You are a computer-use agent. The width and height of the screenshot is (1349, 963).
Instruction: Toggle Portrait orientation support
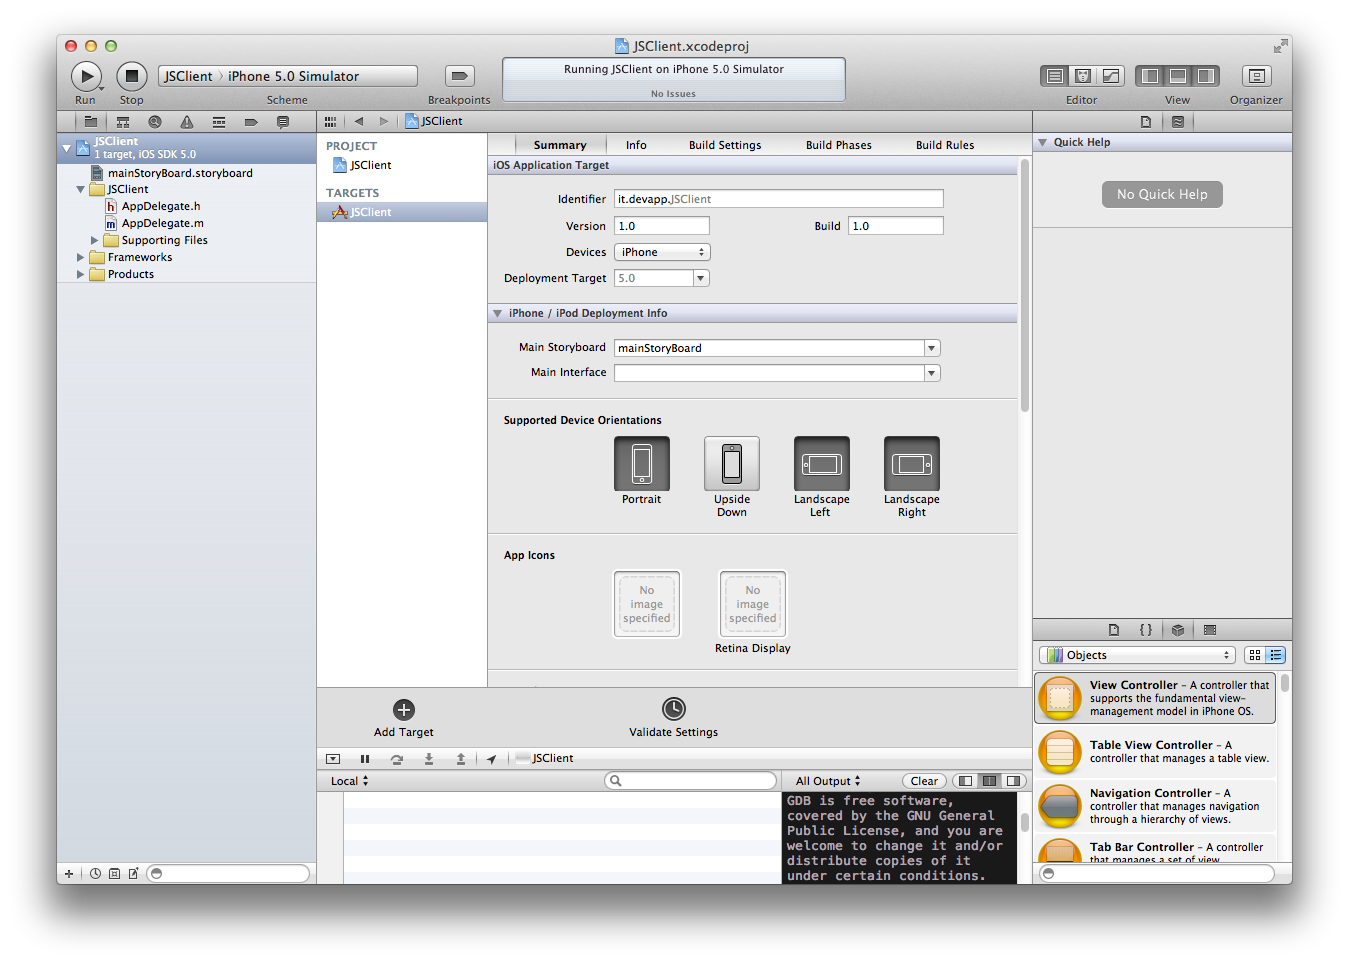pyautogui.click(x=642, y=464)
